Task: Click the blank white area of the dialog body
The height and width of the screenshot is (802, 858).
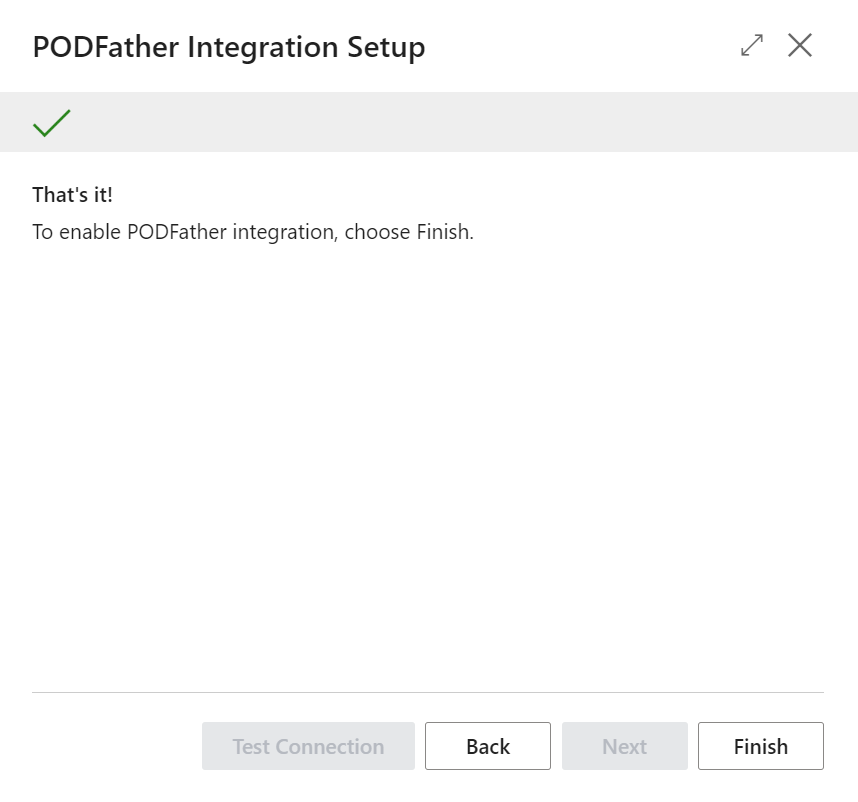Action: coord(428,465)
